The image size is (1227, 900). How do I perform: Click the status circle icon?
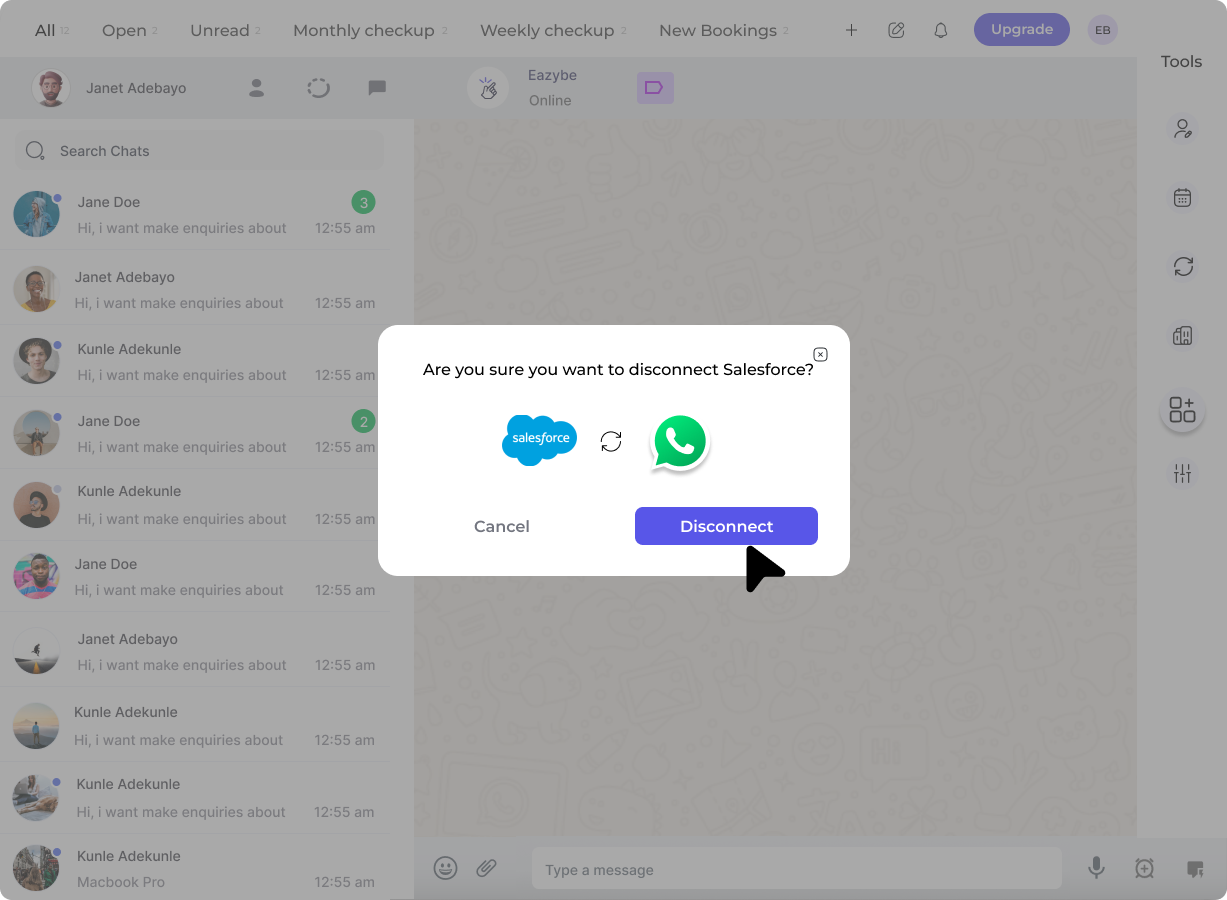pyautogui.click(x=318, y=88)
